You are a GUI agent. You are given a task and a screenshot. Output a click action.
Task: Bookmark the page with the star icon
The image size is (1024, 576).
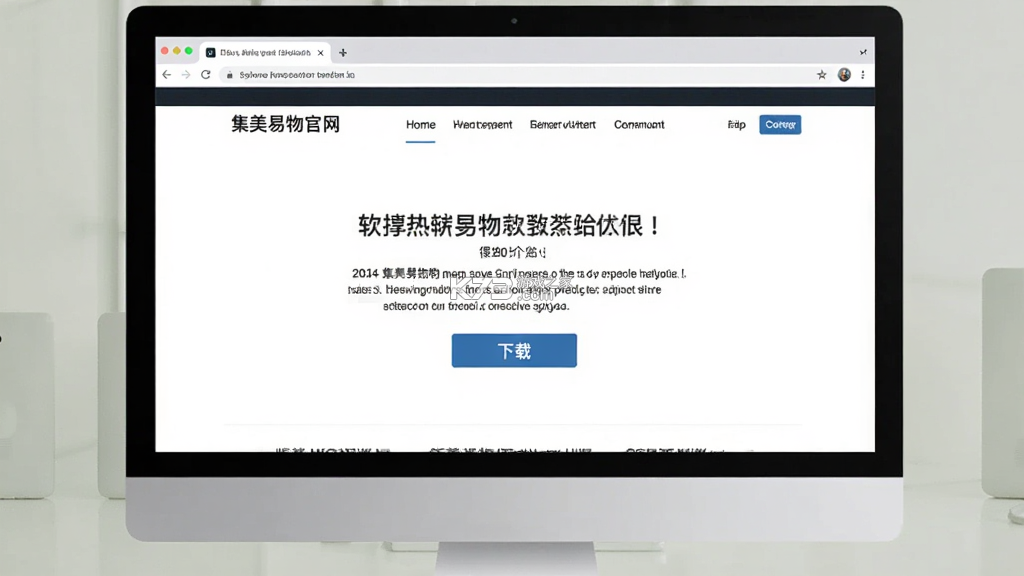(822, 75)
